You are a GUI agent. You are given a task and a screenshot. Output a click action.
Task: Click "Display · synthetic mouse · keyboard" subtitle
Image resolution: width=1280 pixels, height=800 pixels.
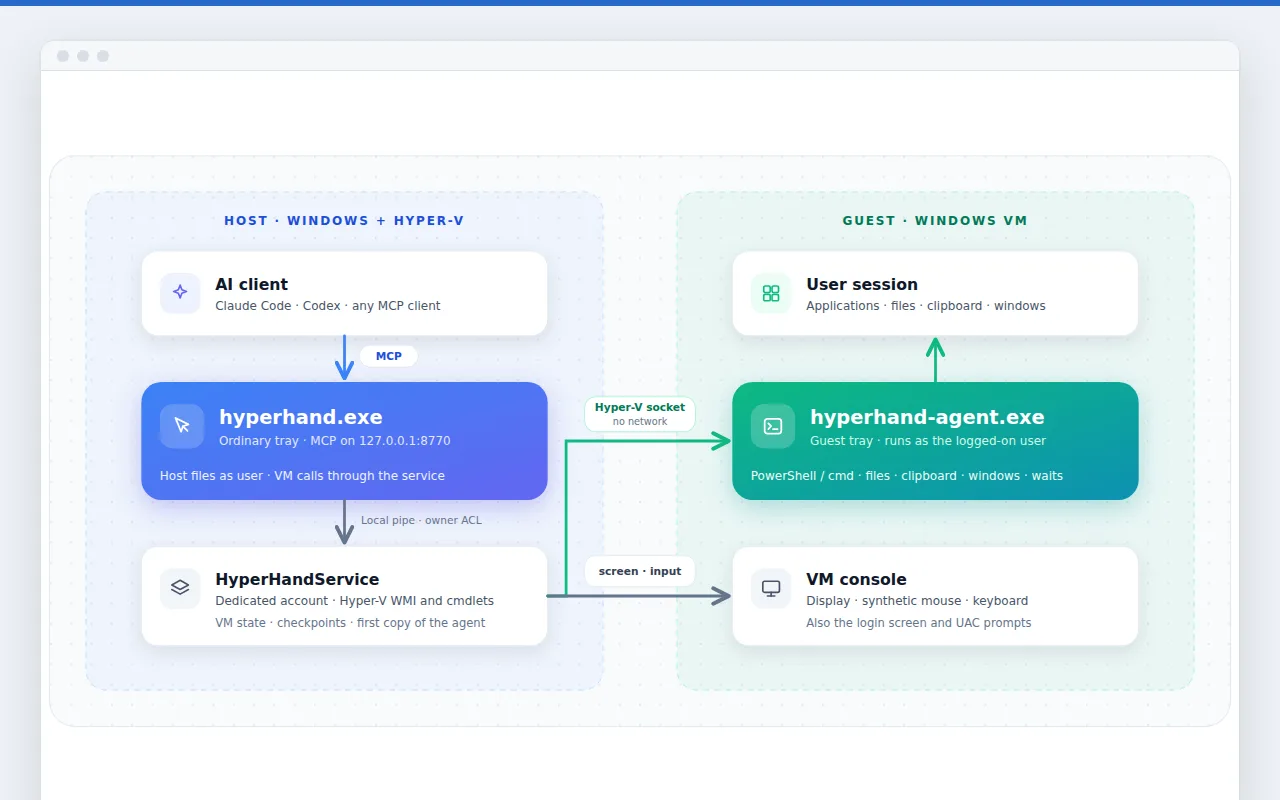(x=917, y=601)
